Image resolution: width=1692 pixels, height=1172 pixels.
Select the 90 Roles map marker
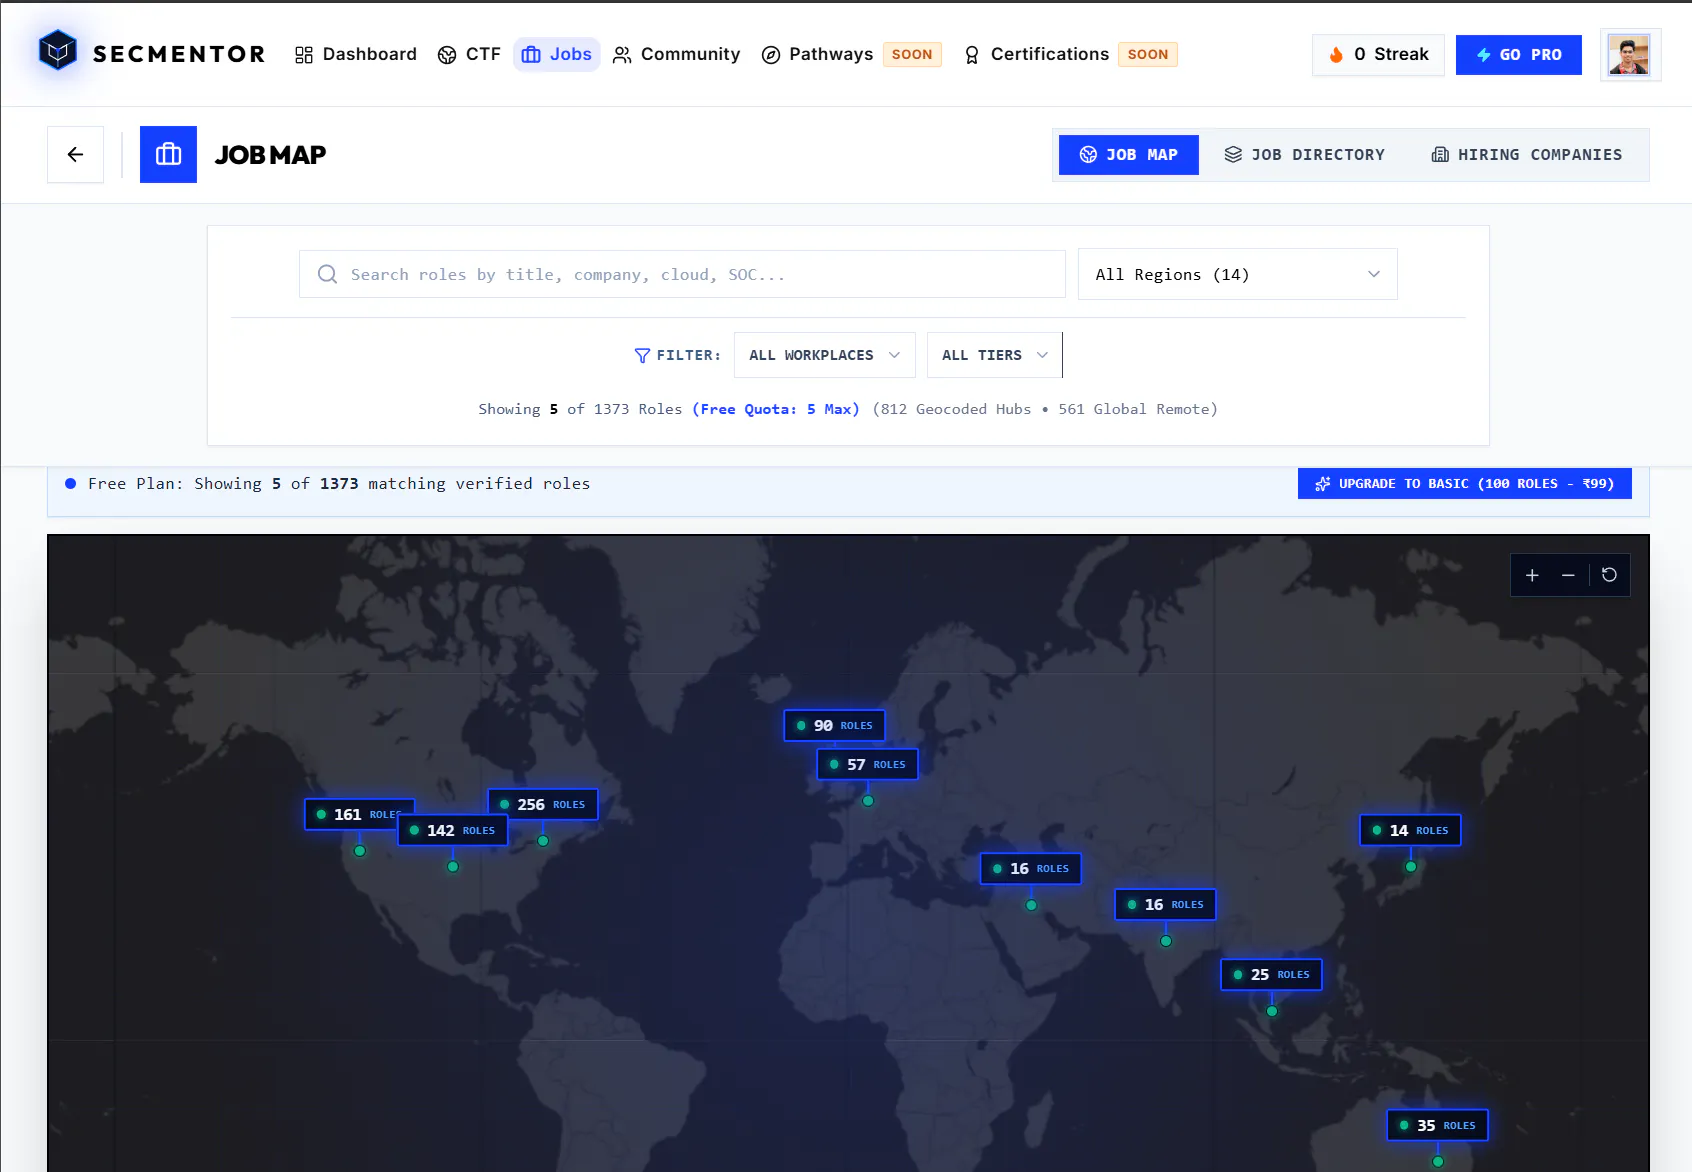834,725
